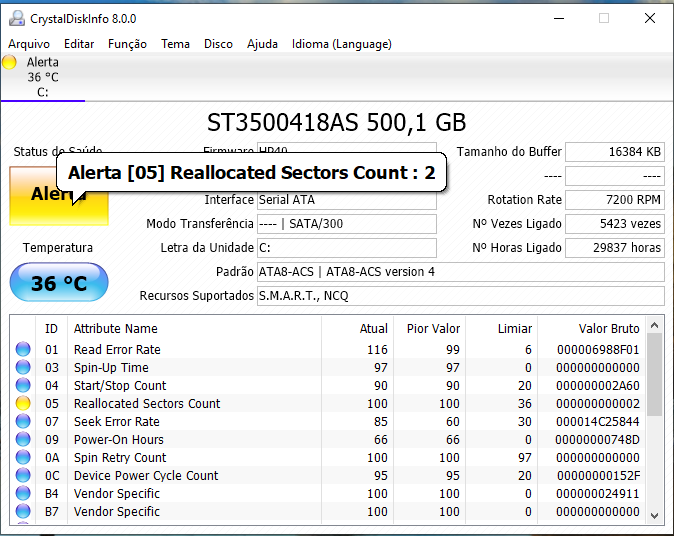The image size is (674, 536).
Task: Click the attribute list scrollbar thumb
Action: [x=655, y=375]
